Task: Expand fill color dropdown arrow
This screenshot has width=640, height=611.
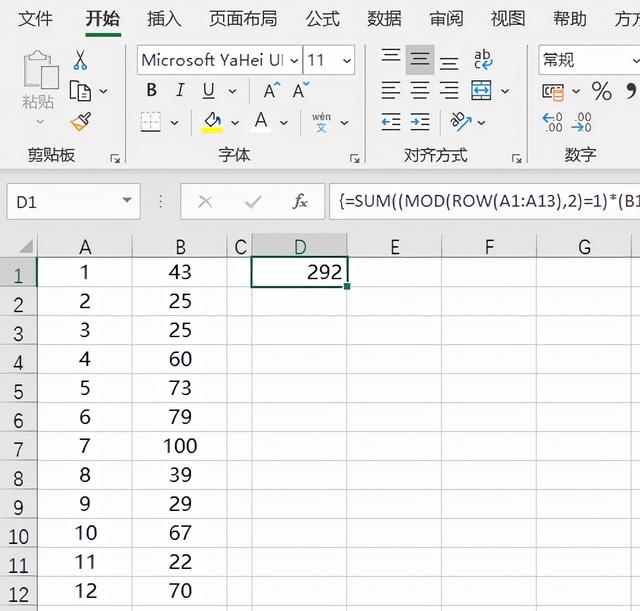Action: pos(235,122)
